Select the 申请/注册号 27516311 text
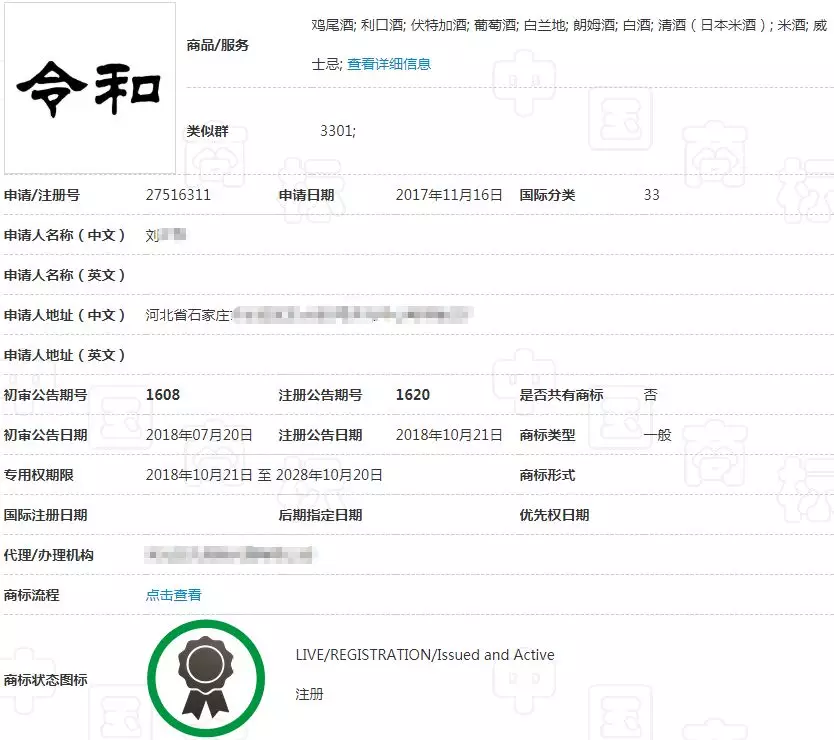Viewport: 834px width, 740px height. click(x=185, y=194)
